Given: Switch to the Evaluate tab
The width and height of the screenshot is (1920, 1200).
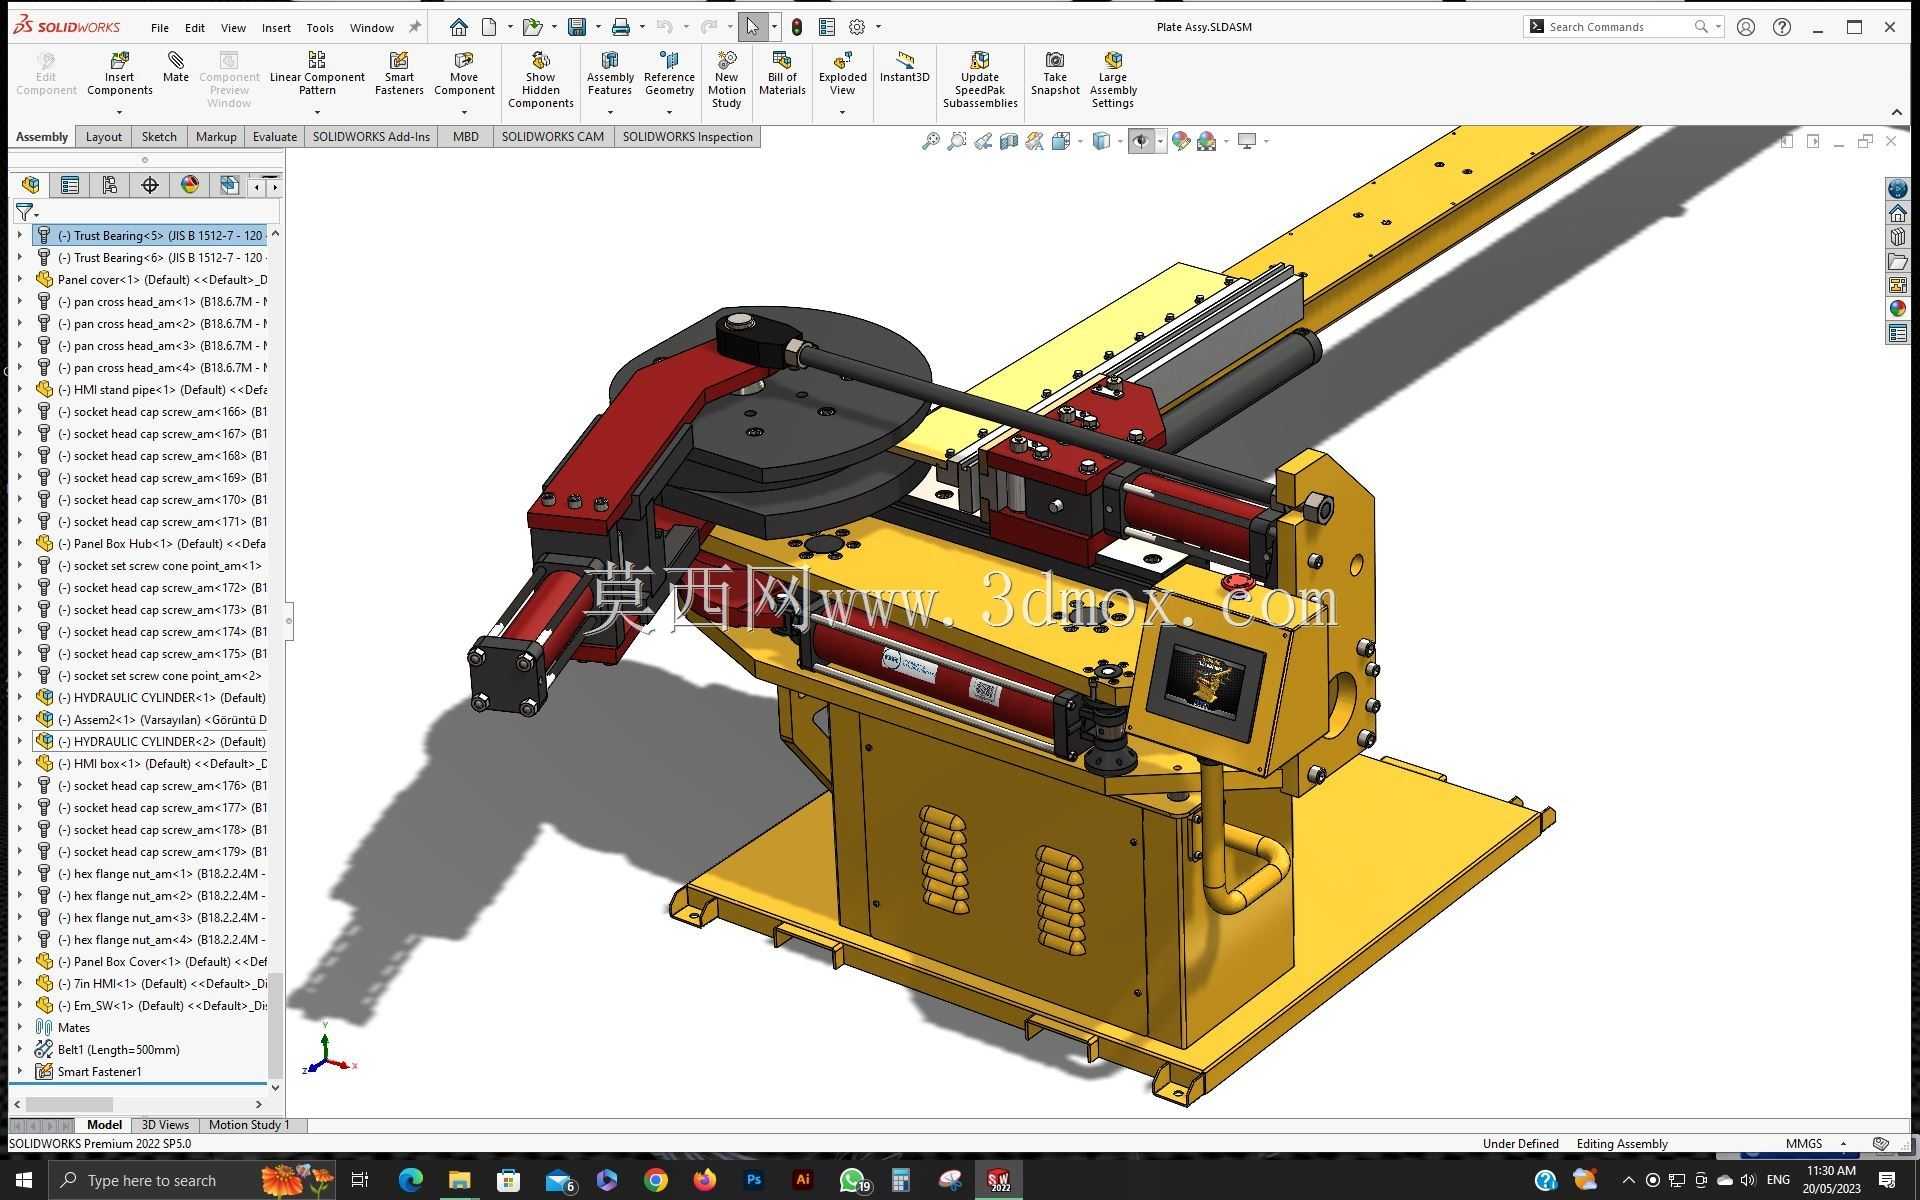Looking at the screenshot, I should tap(275, 137).
